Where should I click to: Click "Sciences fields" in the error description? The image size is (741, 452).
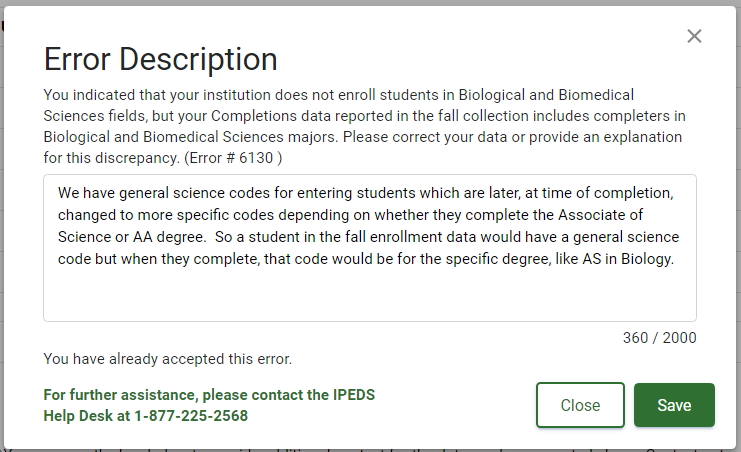point(92,116)
